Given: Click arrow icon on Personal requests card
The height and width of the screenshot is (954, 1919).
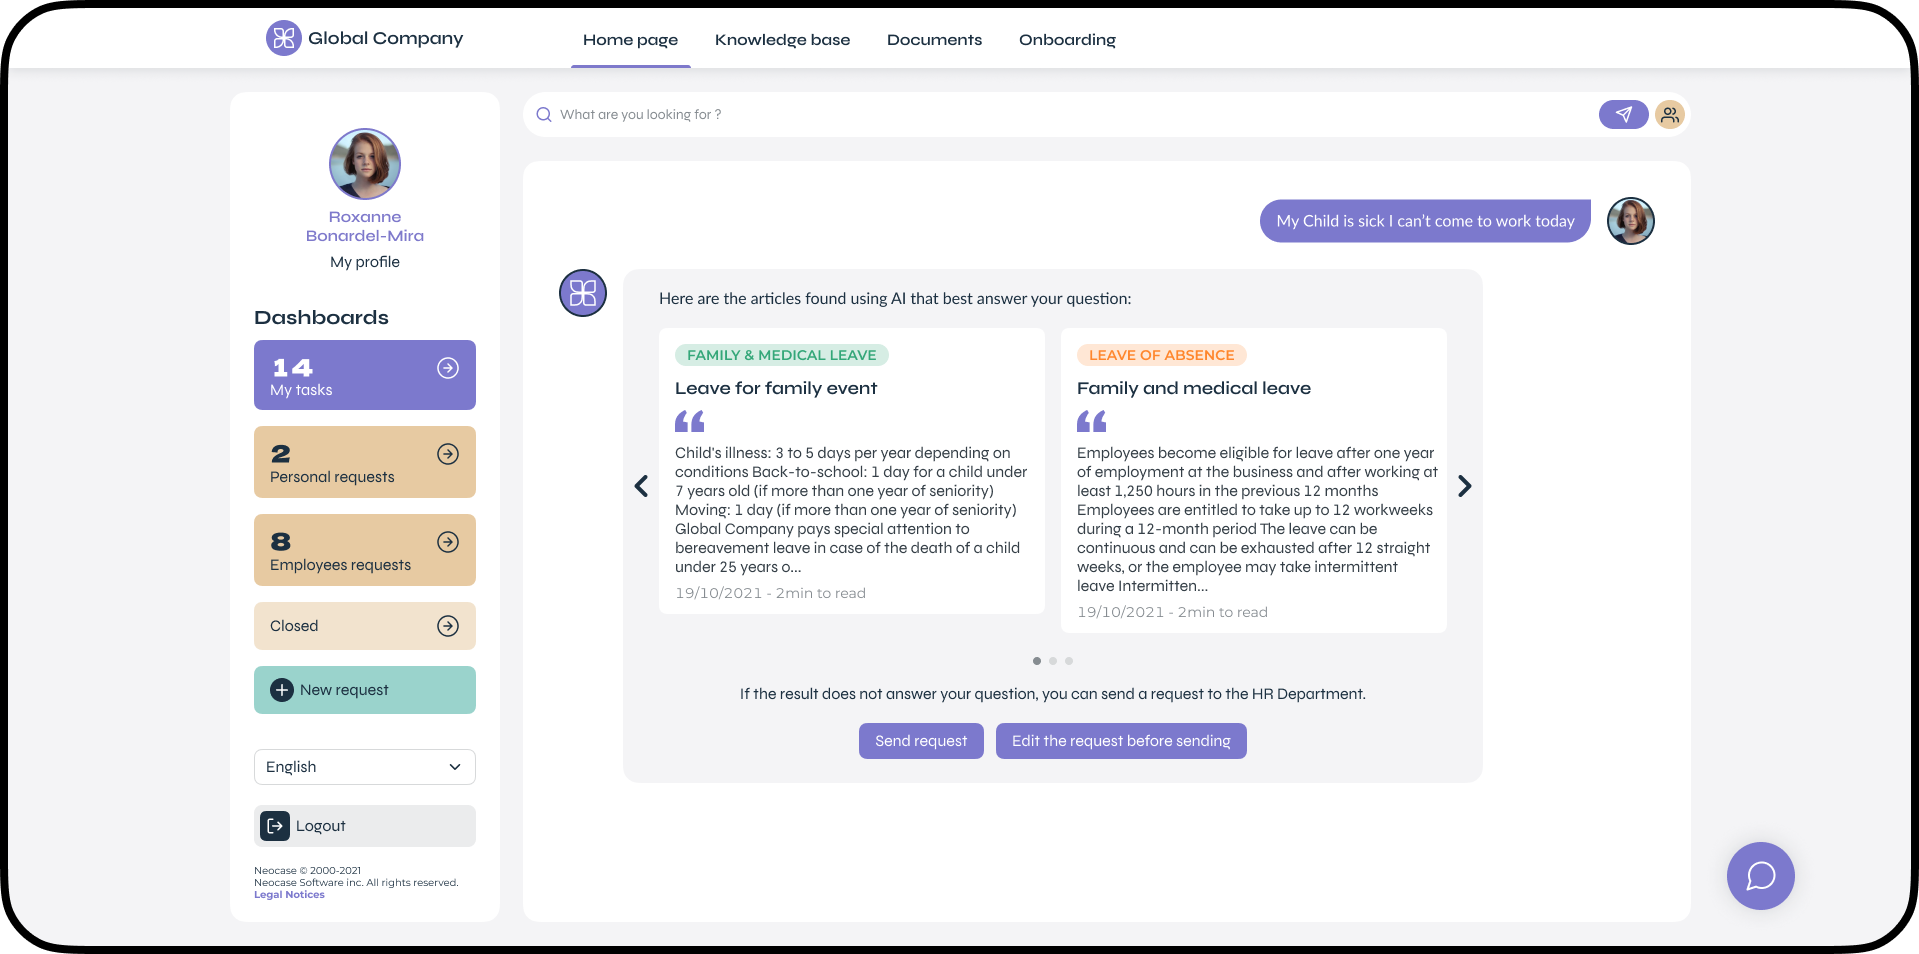Looking at the screenshot, I should click(x=448, y=454).
